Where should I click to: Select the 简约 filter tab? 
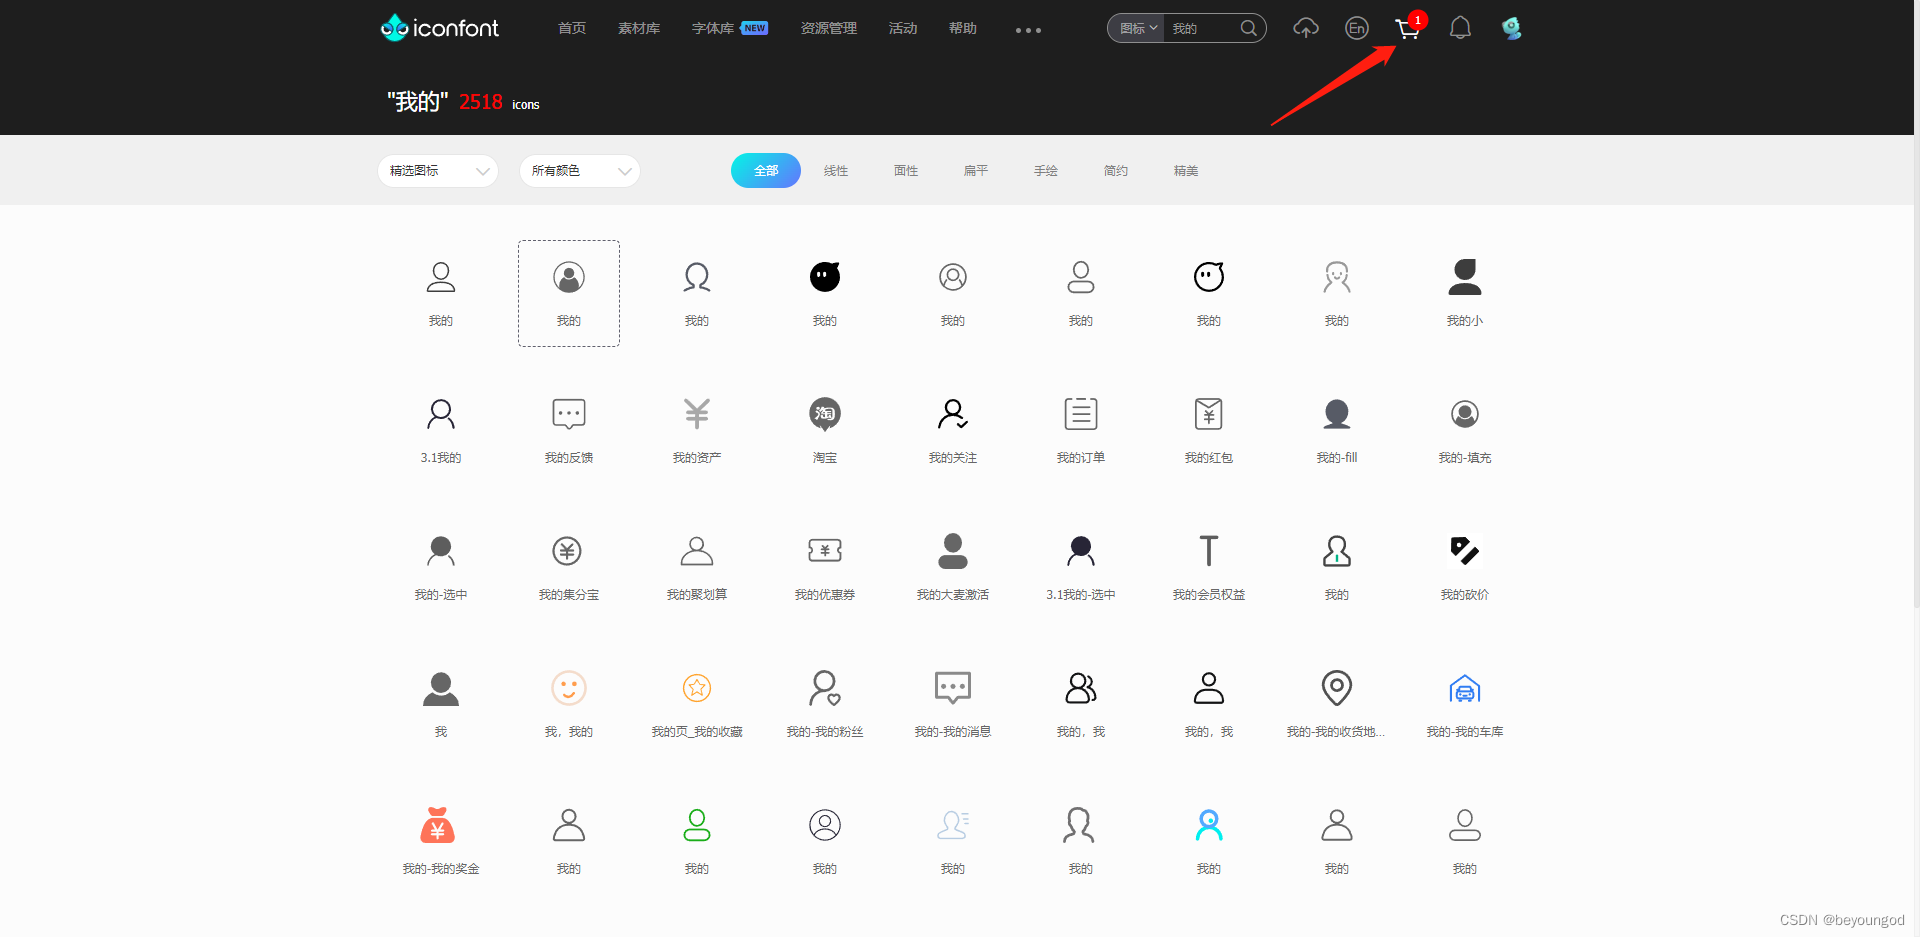tap(1116, 171)
